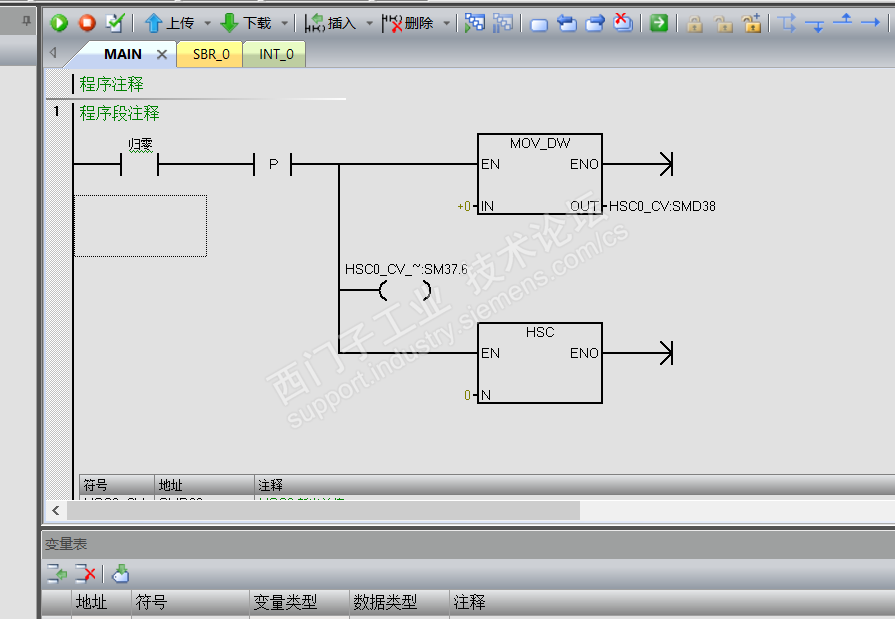Screen dimensions: 895x619
Task: Click the 地址 column header in the symbol info table
Action: tap(204, 485)
